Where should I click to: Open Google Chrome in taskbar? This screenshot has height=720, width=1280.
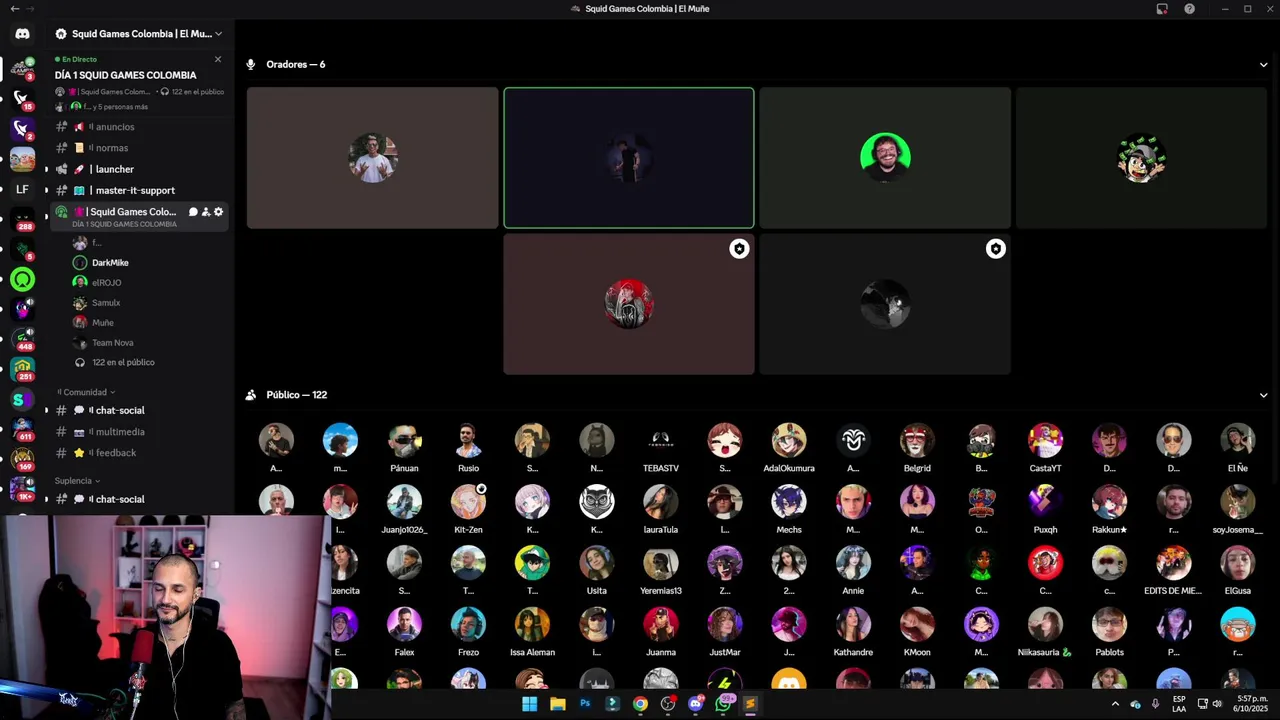(640, 704)
